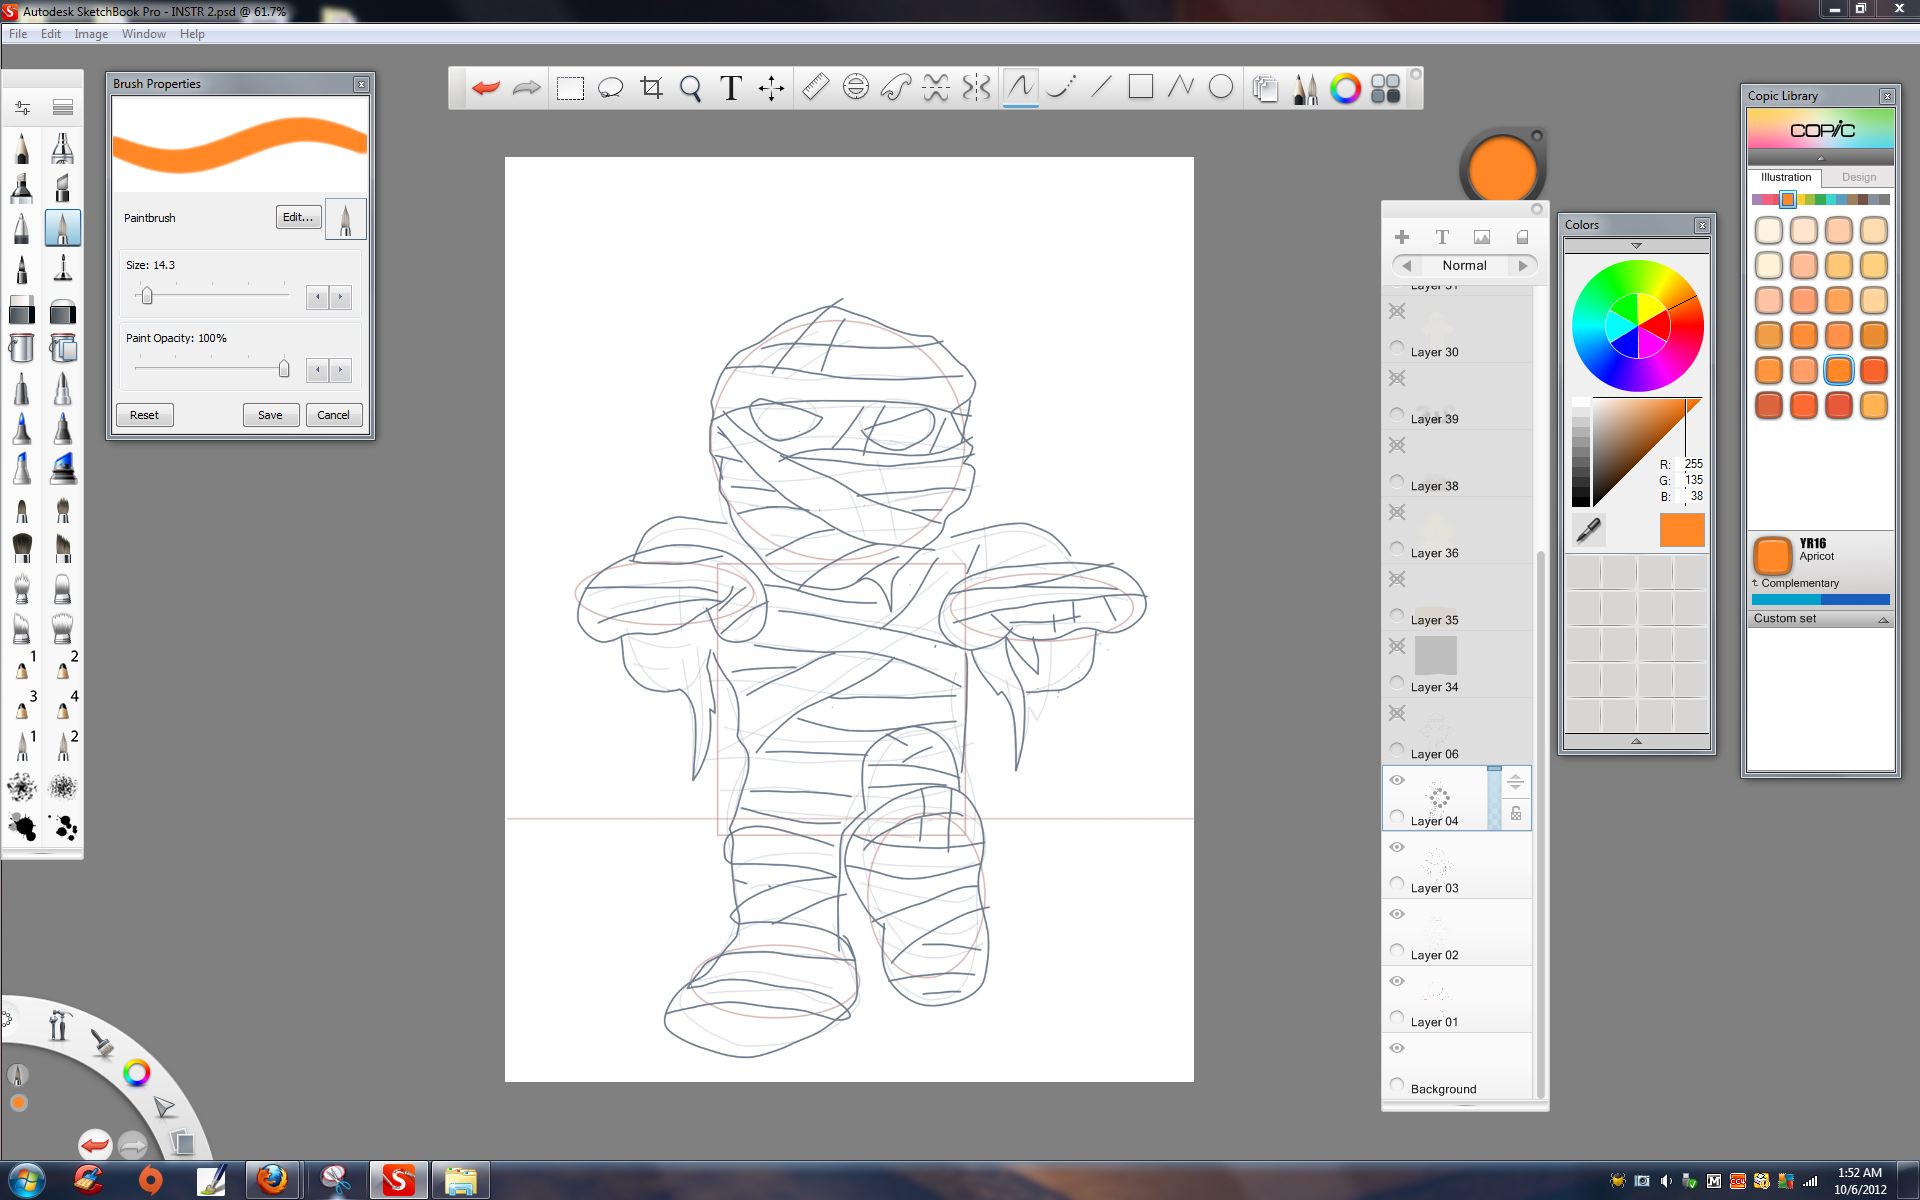Hide the Background layer via its eye
The width and height of the screenshot is (1920, 1200).
[x=1398, y=1048]
